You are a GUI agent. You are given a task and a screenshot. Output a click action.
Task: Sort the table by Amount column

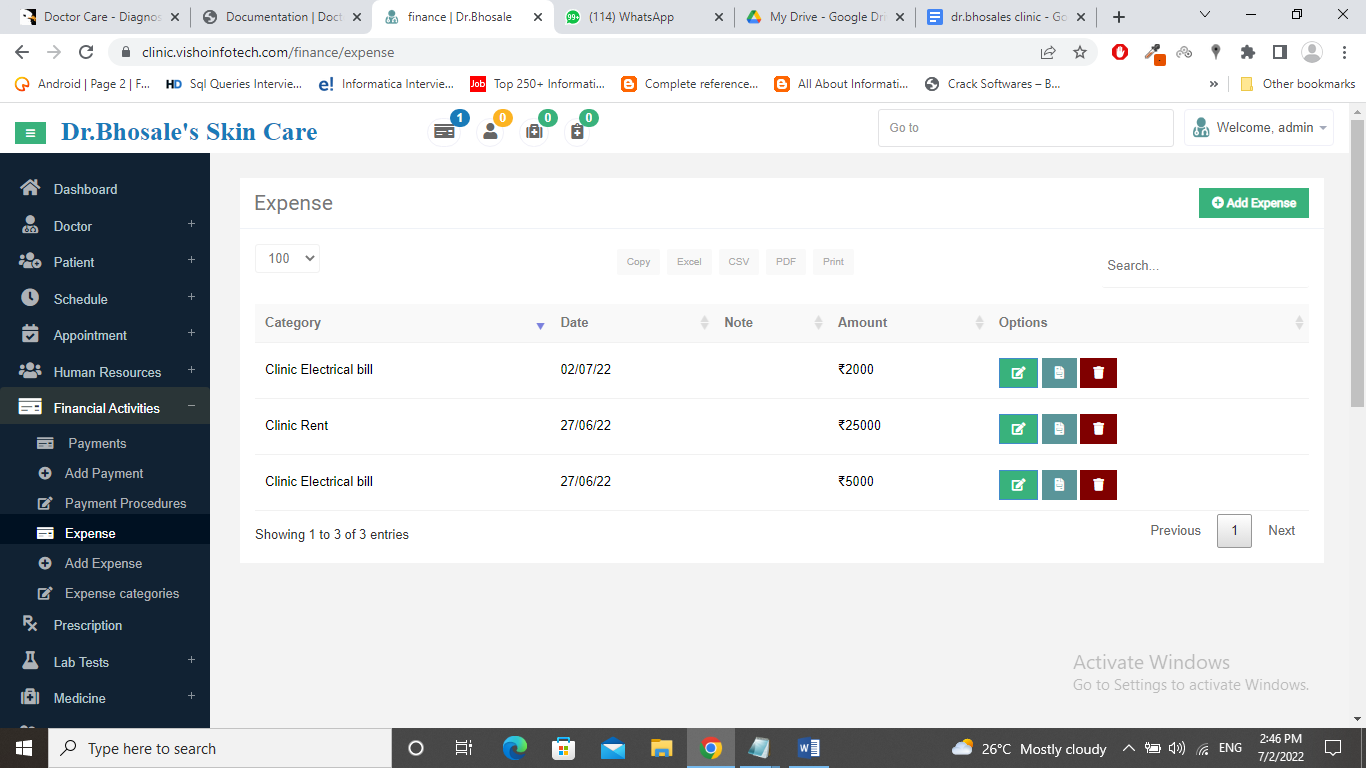(862, 323)
